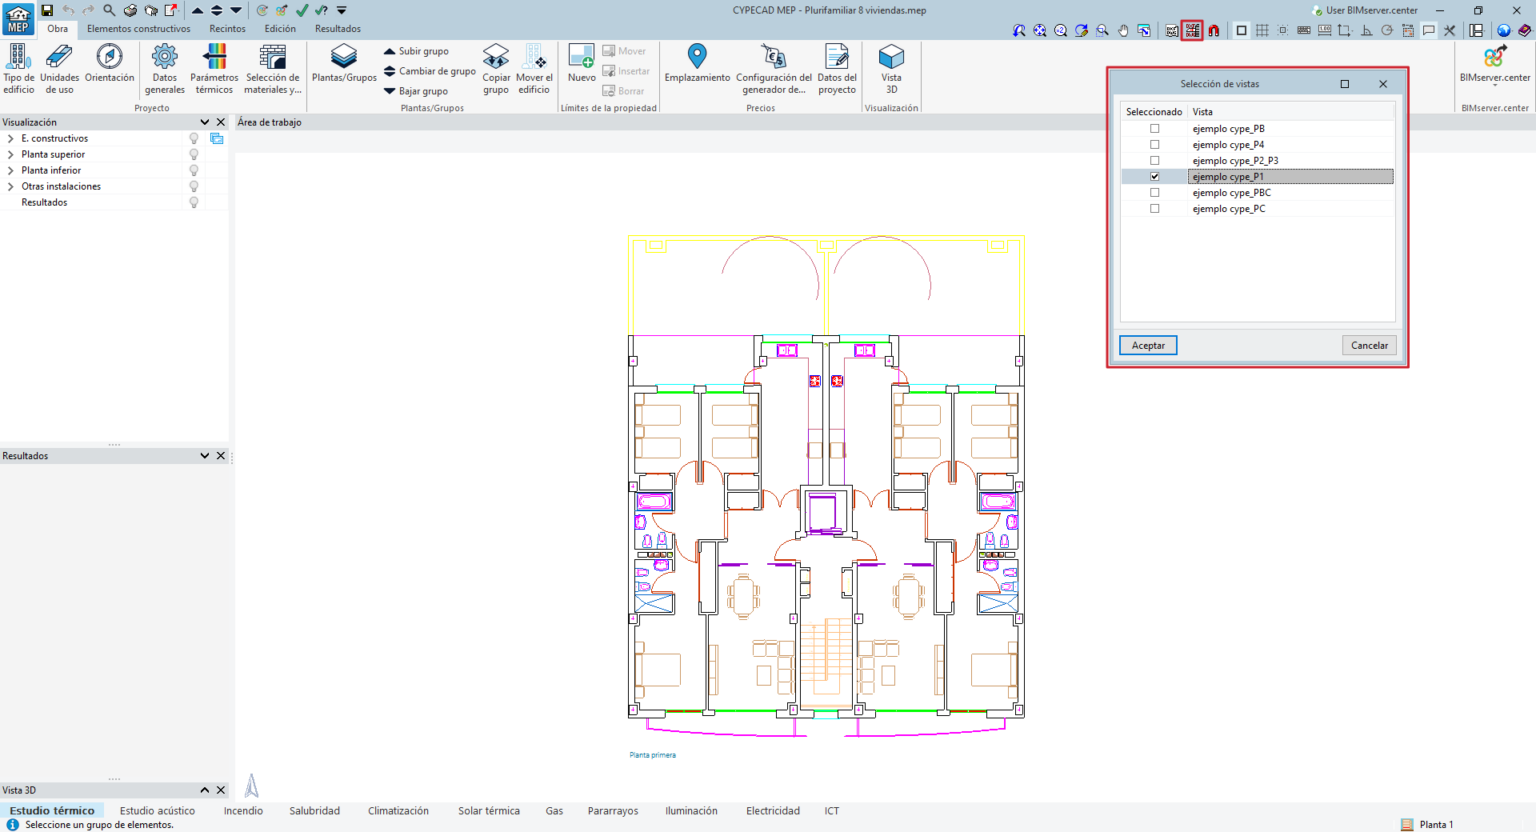Uncheck the ejemplo cype_P1 view
The width and height of the screenshot is (1536, 832).
click(1155, 176)
